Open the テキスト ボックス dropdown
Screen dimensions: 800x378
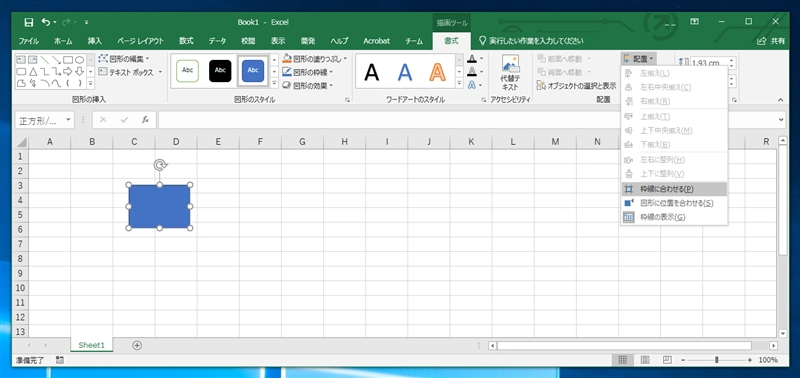160,72
